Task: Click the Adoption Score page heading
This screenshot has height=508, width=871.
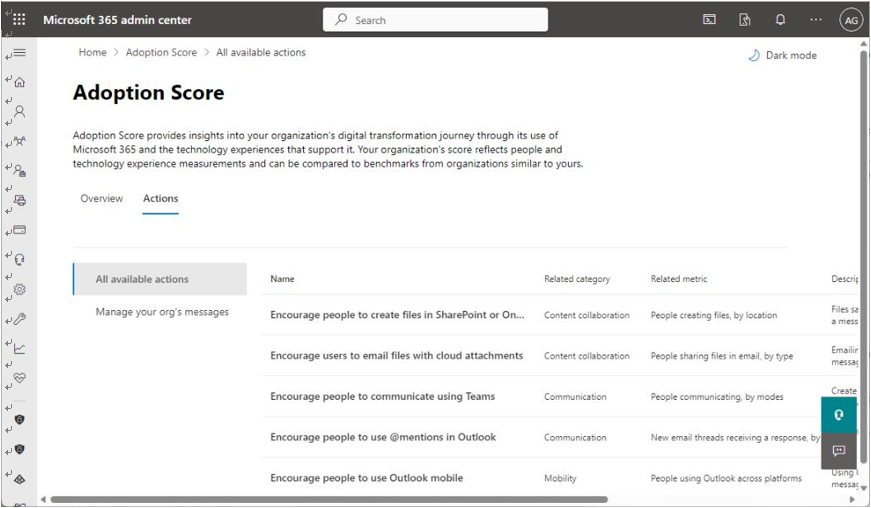Action: pos(148,92)
